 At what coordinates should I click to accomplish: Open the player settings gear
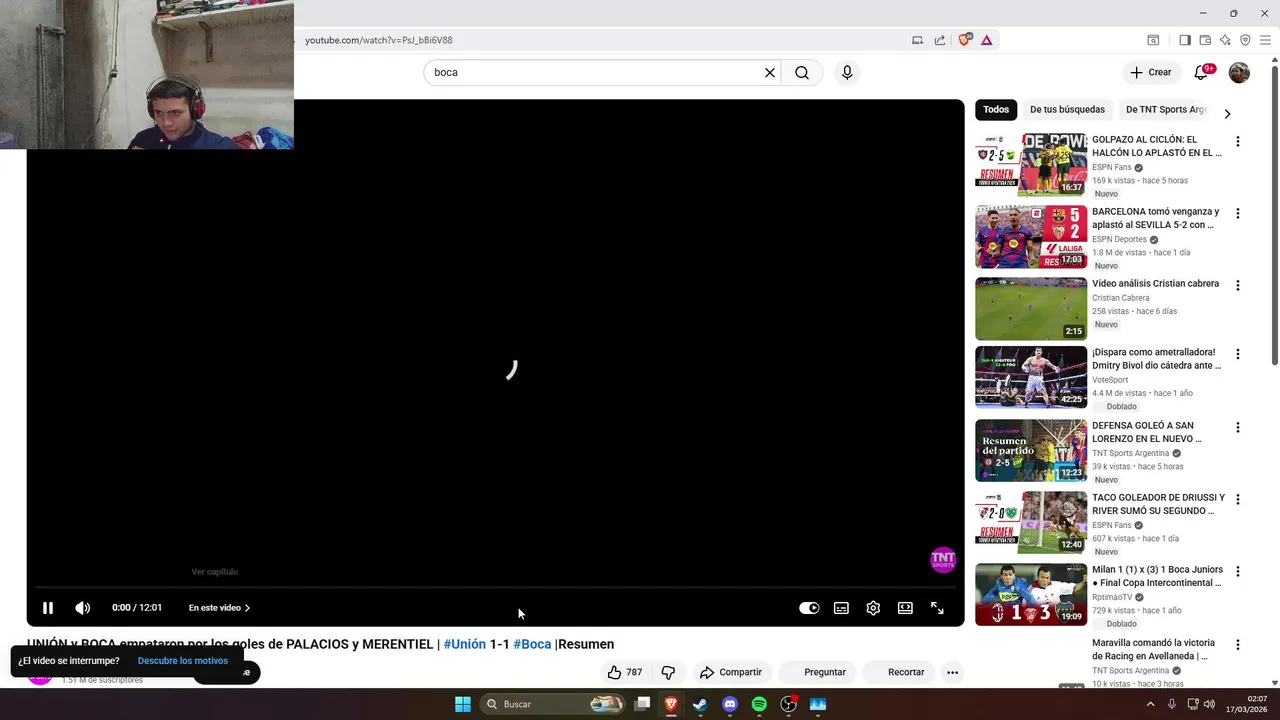click(x=873, y=608)
